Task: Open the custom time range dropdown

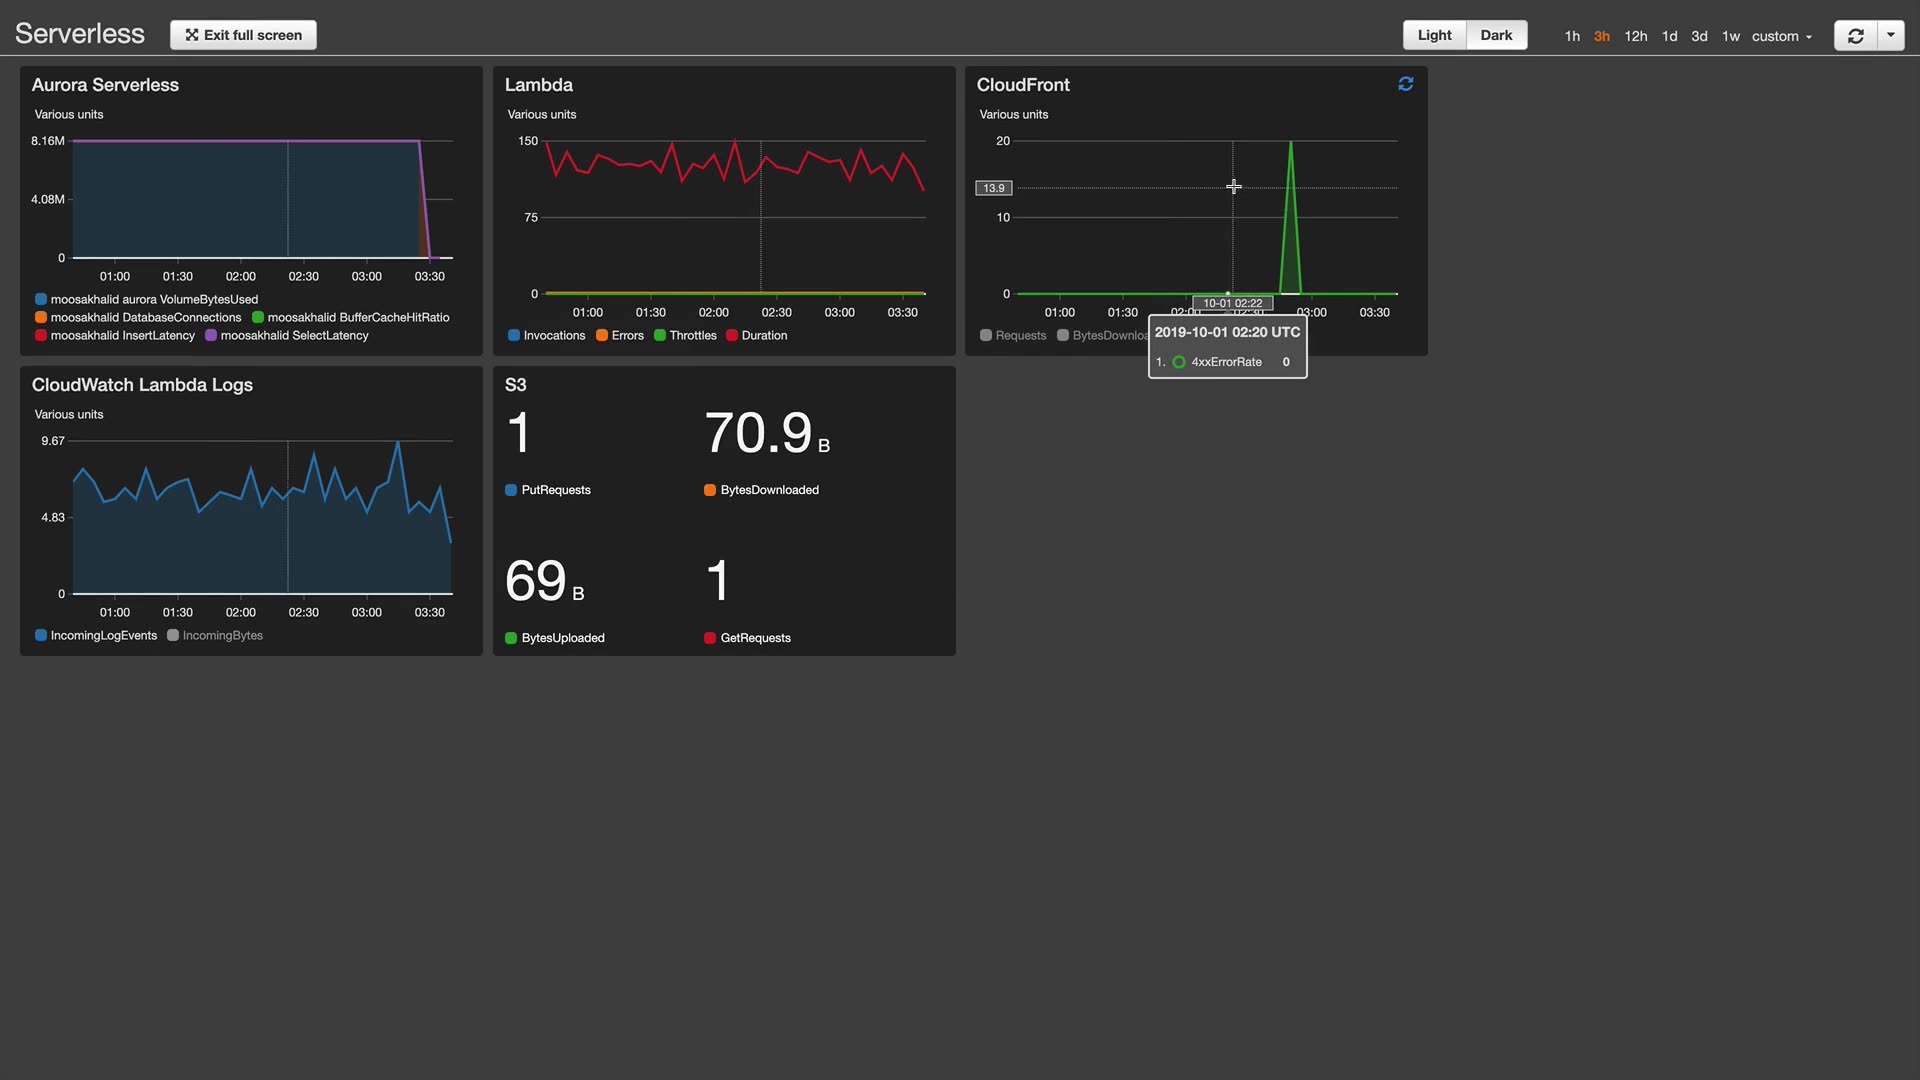Action: coord(1781,36)
